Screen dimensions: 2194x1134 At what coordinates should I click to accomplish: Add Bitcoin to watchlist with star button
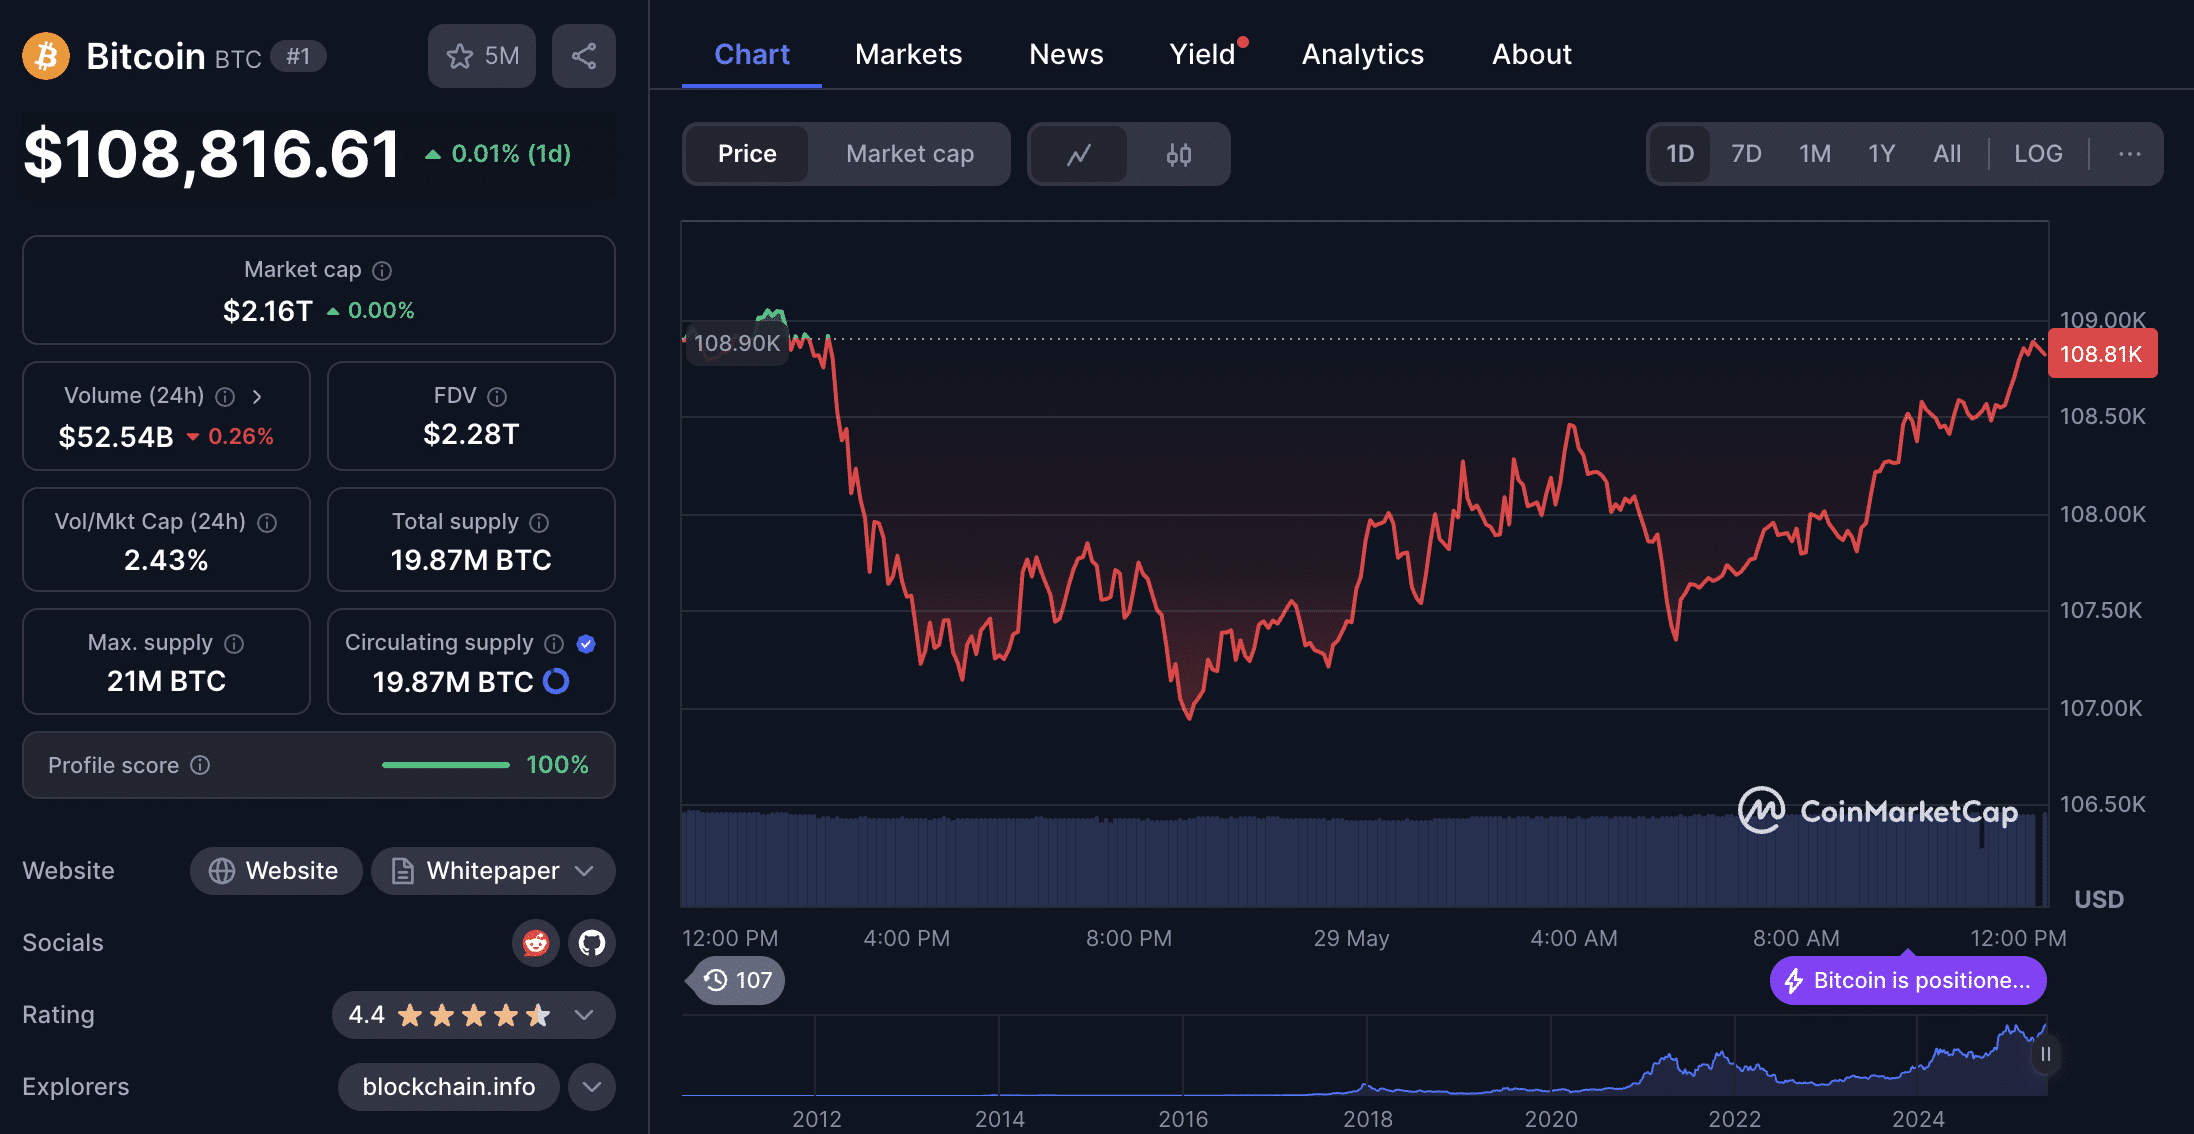tap(482, 56)
